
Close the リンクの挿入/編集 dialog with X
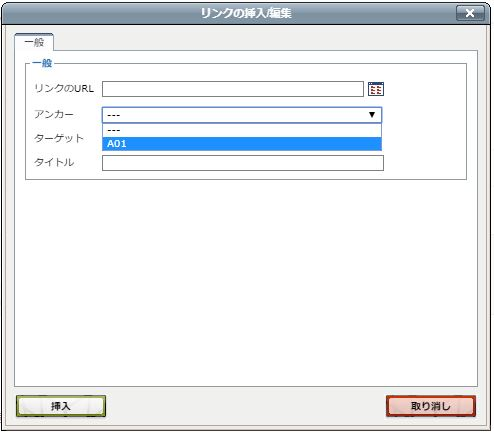coord(470,13)
